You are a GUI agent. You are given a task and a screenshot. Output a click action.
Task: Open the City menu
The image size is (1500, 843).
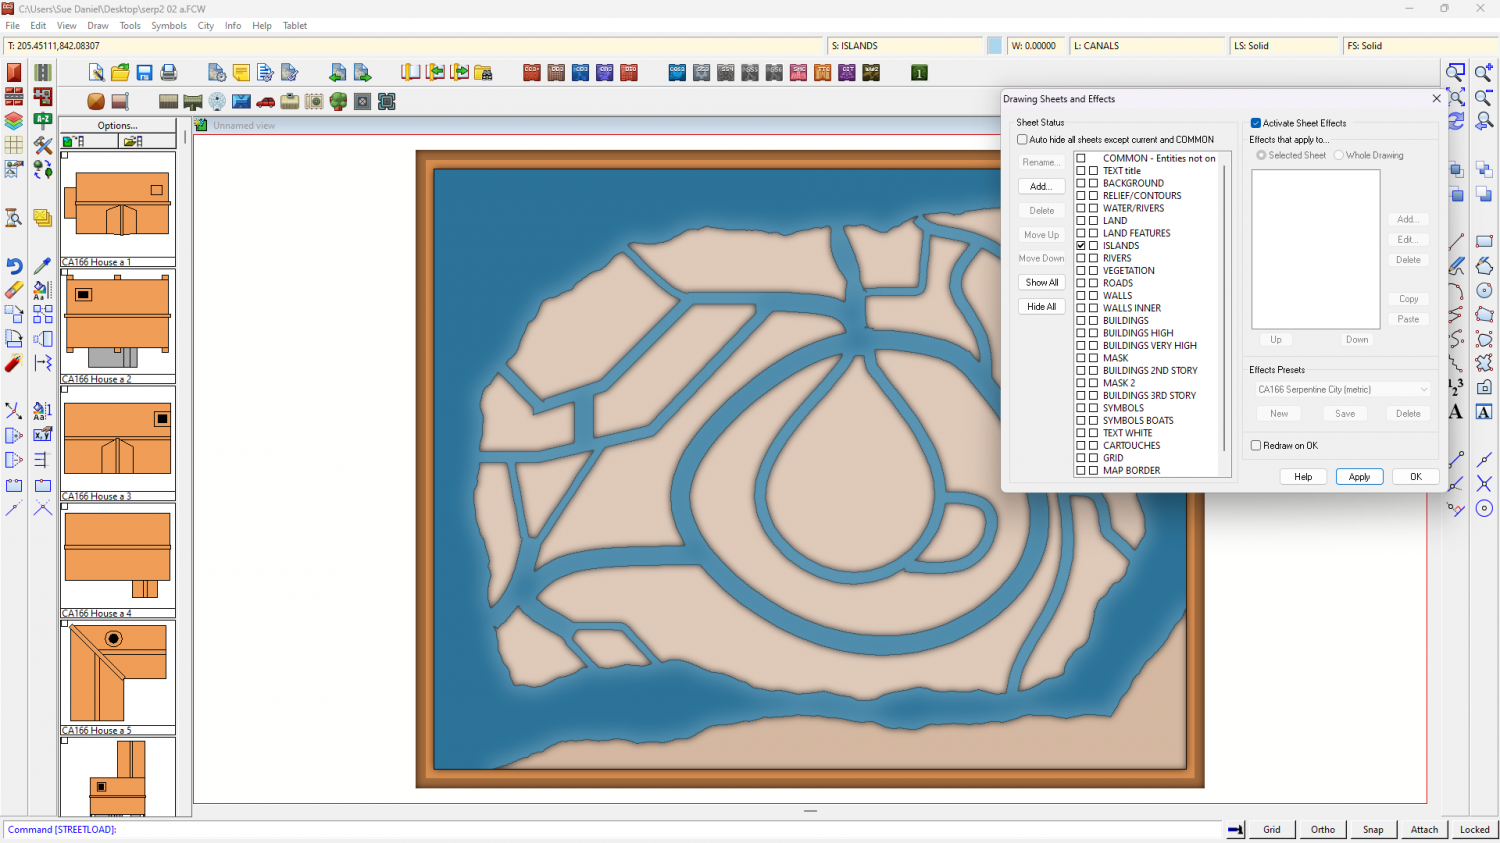(x=206, y=26)
